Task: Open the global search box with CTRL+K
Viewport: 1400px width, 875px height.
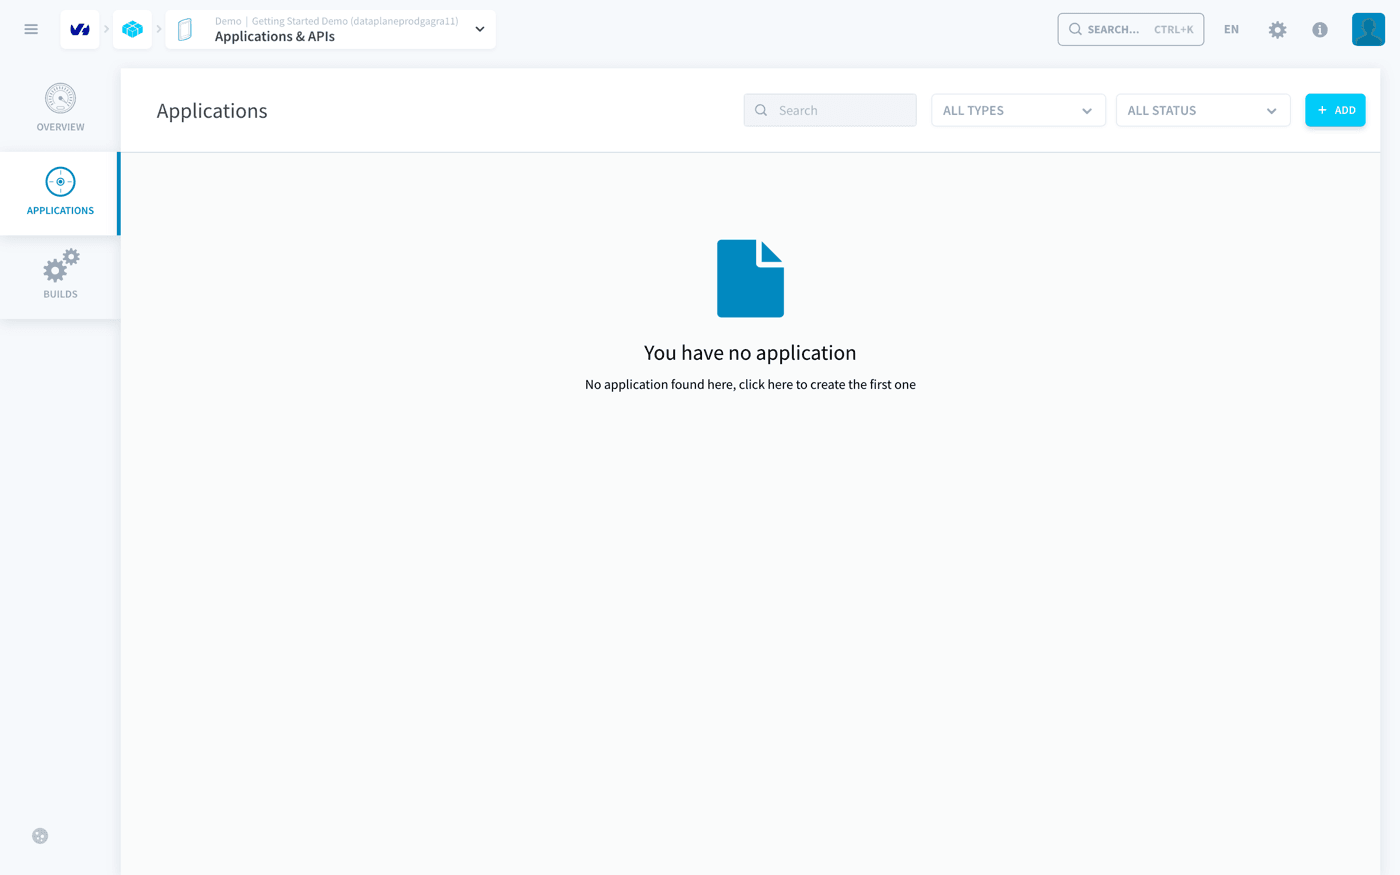Action: (1130, 29)
